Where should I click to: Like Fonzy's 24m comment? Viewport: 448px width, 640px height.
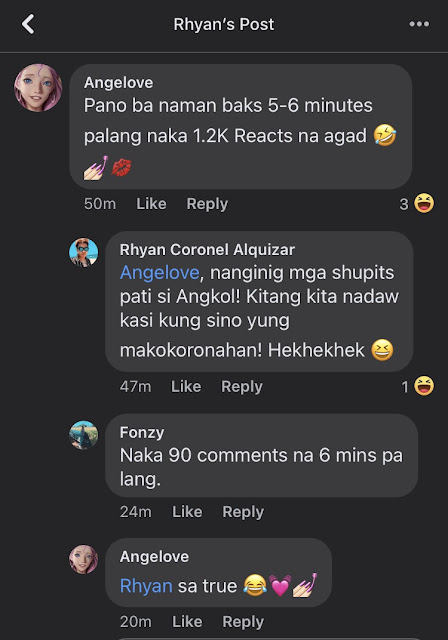click(187, 512)
